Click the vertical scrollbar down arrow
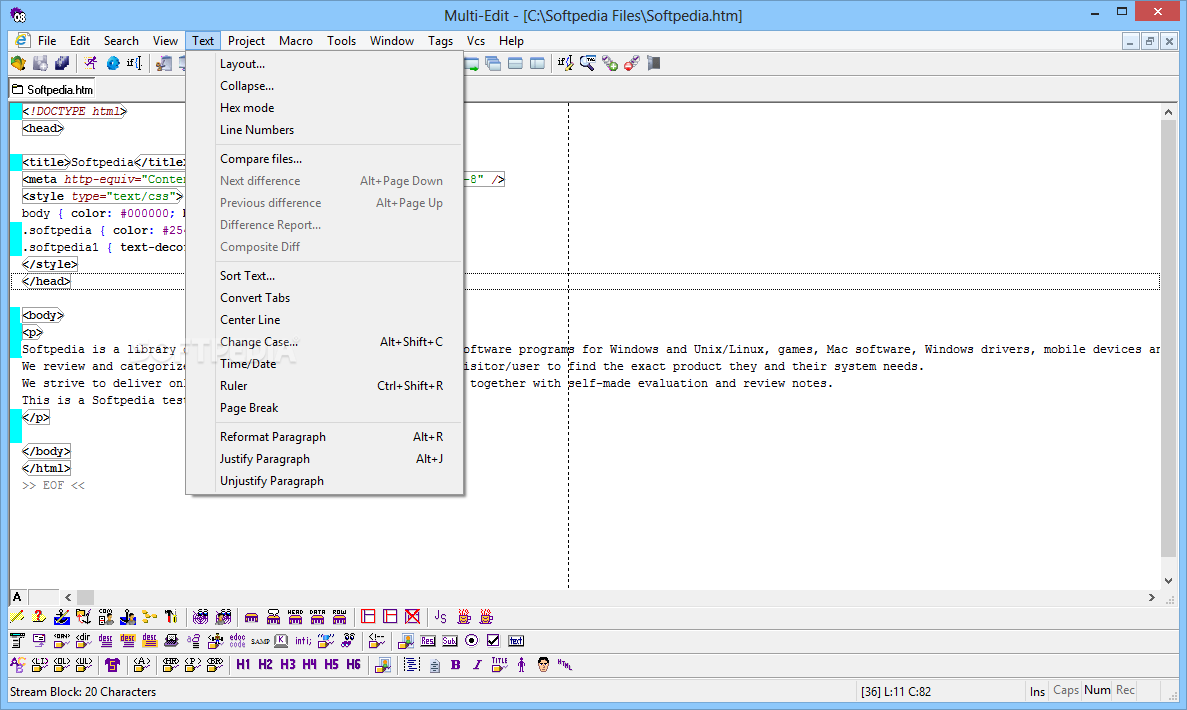This screenshot has width=1187, height=710. pos(1168,581)
